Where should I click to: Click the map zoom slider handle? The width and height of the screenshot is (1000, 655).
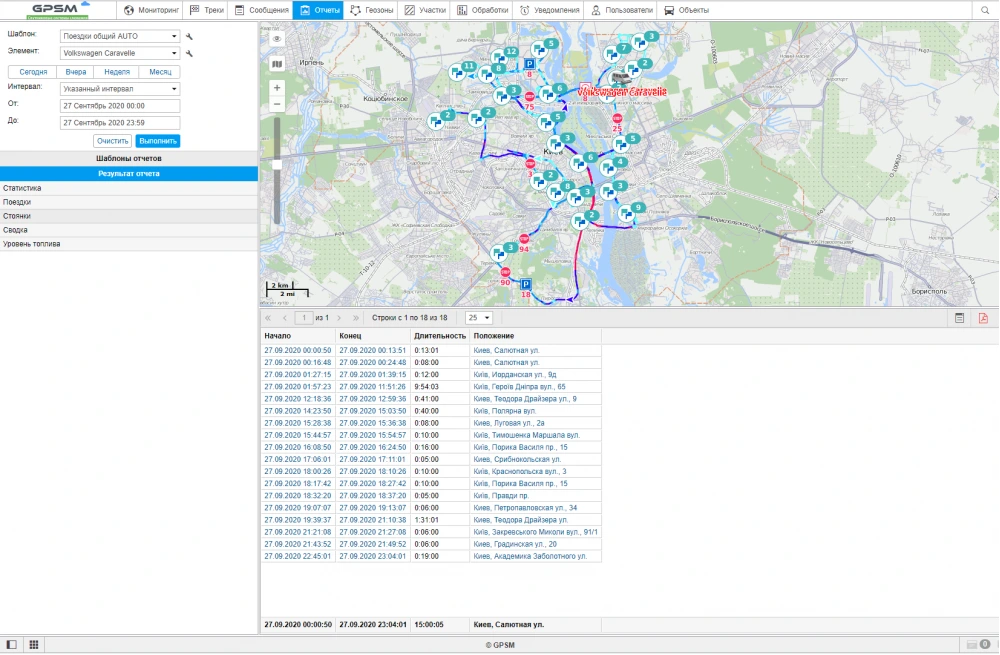click(x=277, y=165)
